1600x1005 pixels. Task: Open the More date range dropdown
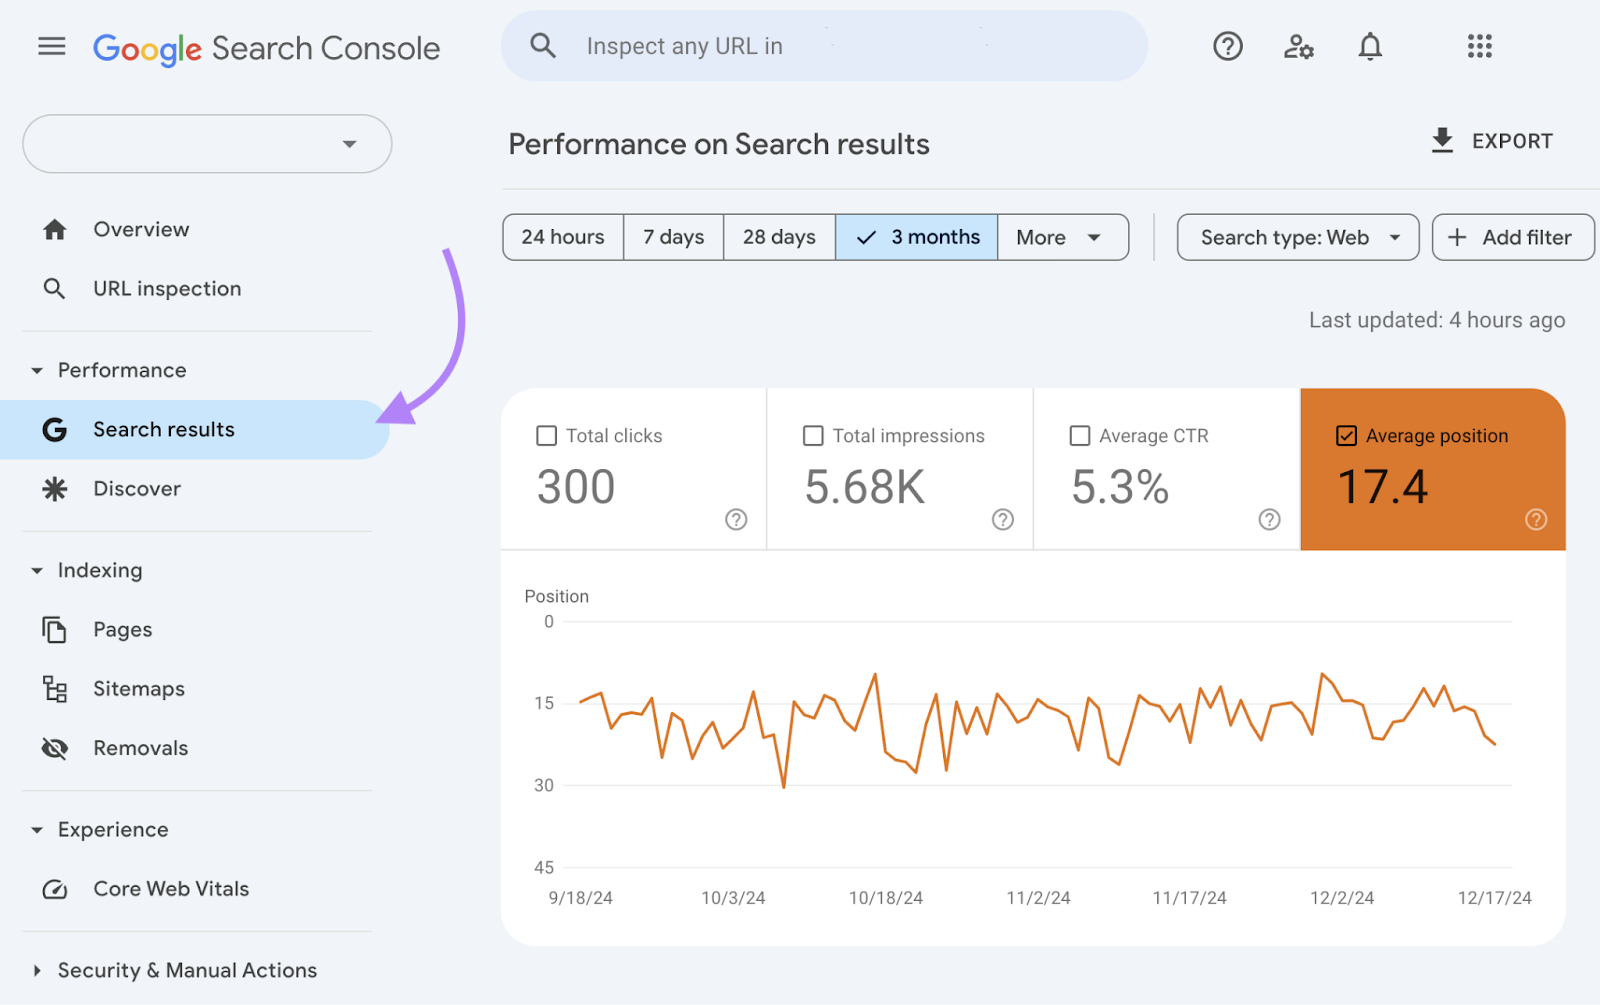pyautogui.click(x=1063, y=237)
